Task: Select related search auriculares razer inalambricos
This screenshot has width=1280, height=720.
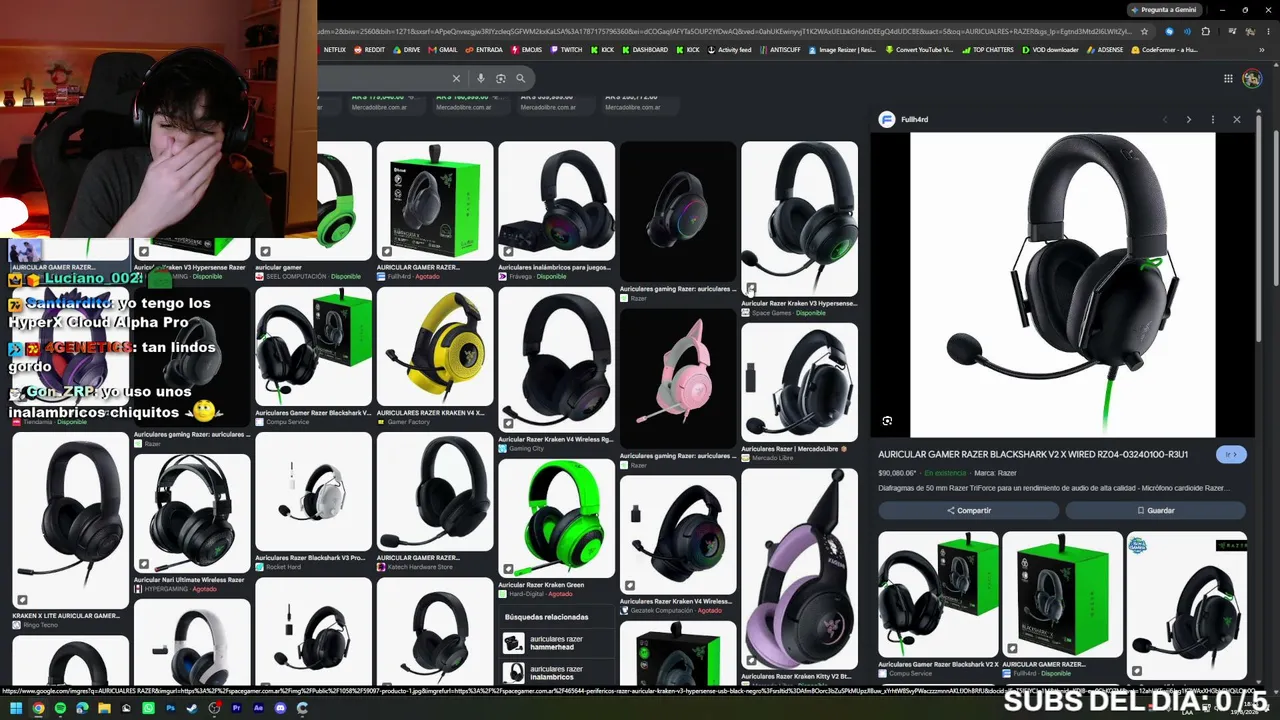Action: tap(556, 673)
